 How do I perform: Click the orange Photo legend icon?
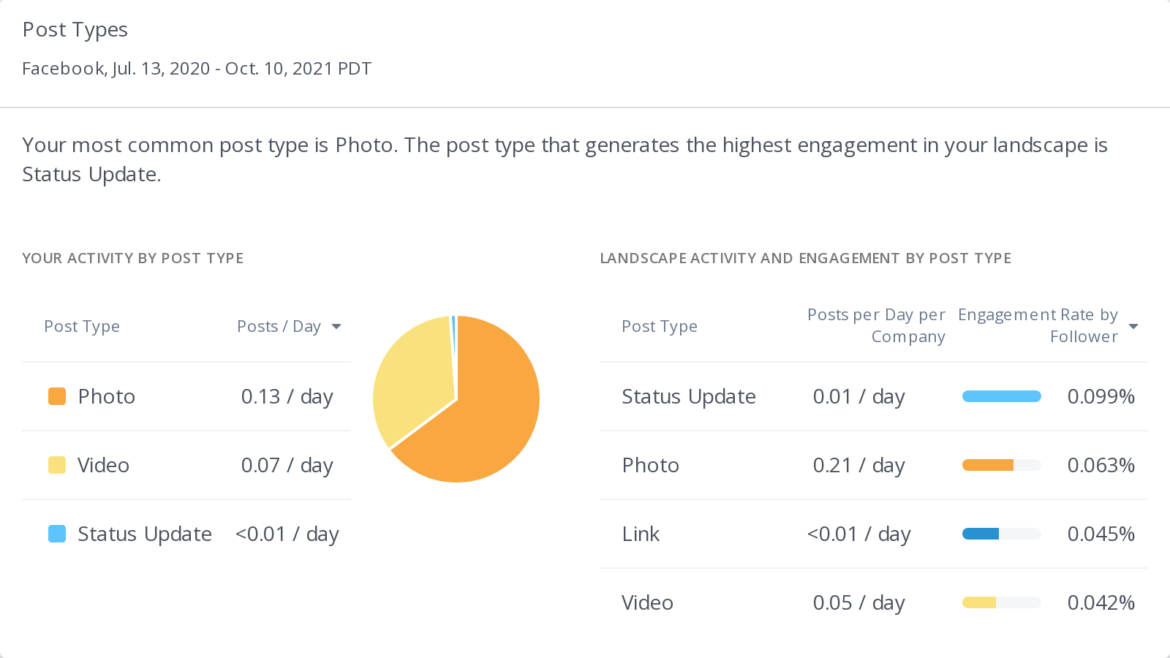pos(57,396)
